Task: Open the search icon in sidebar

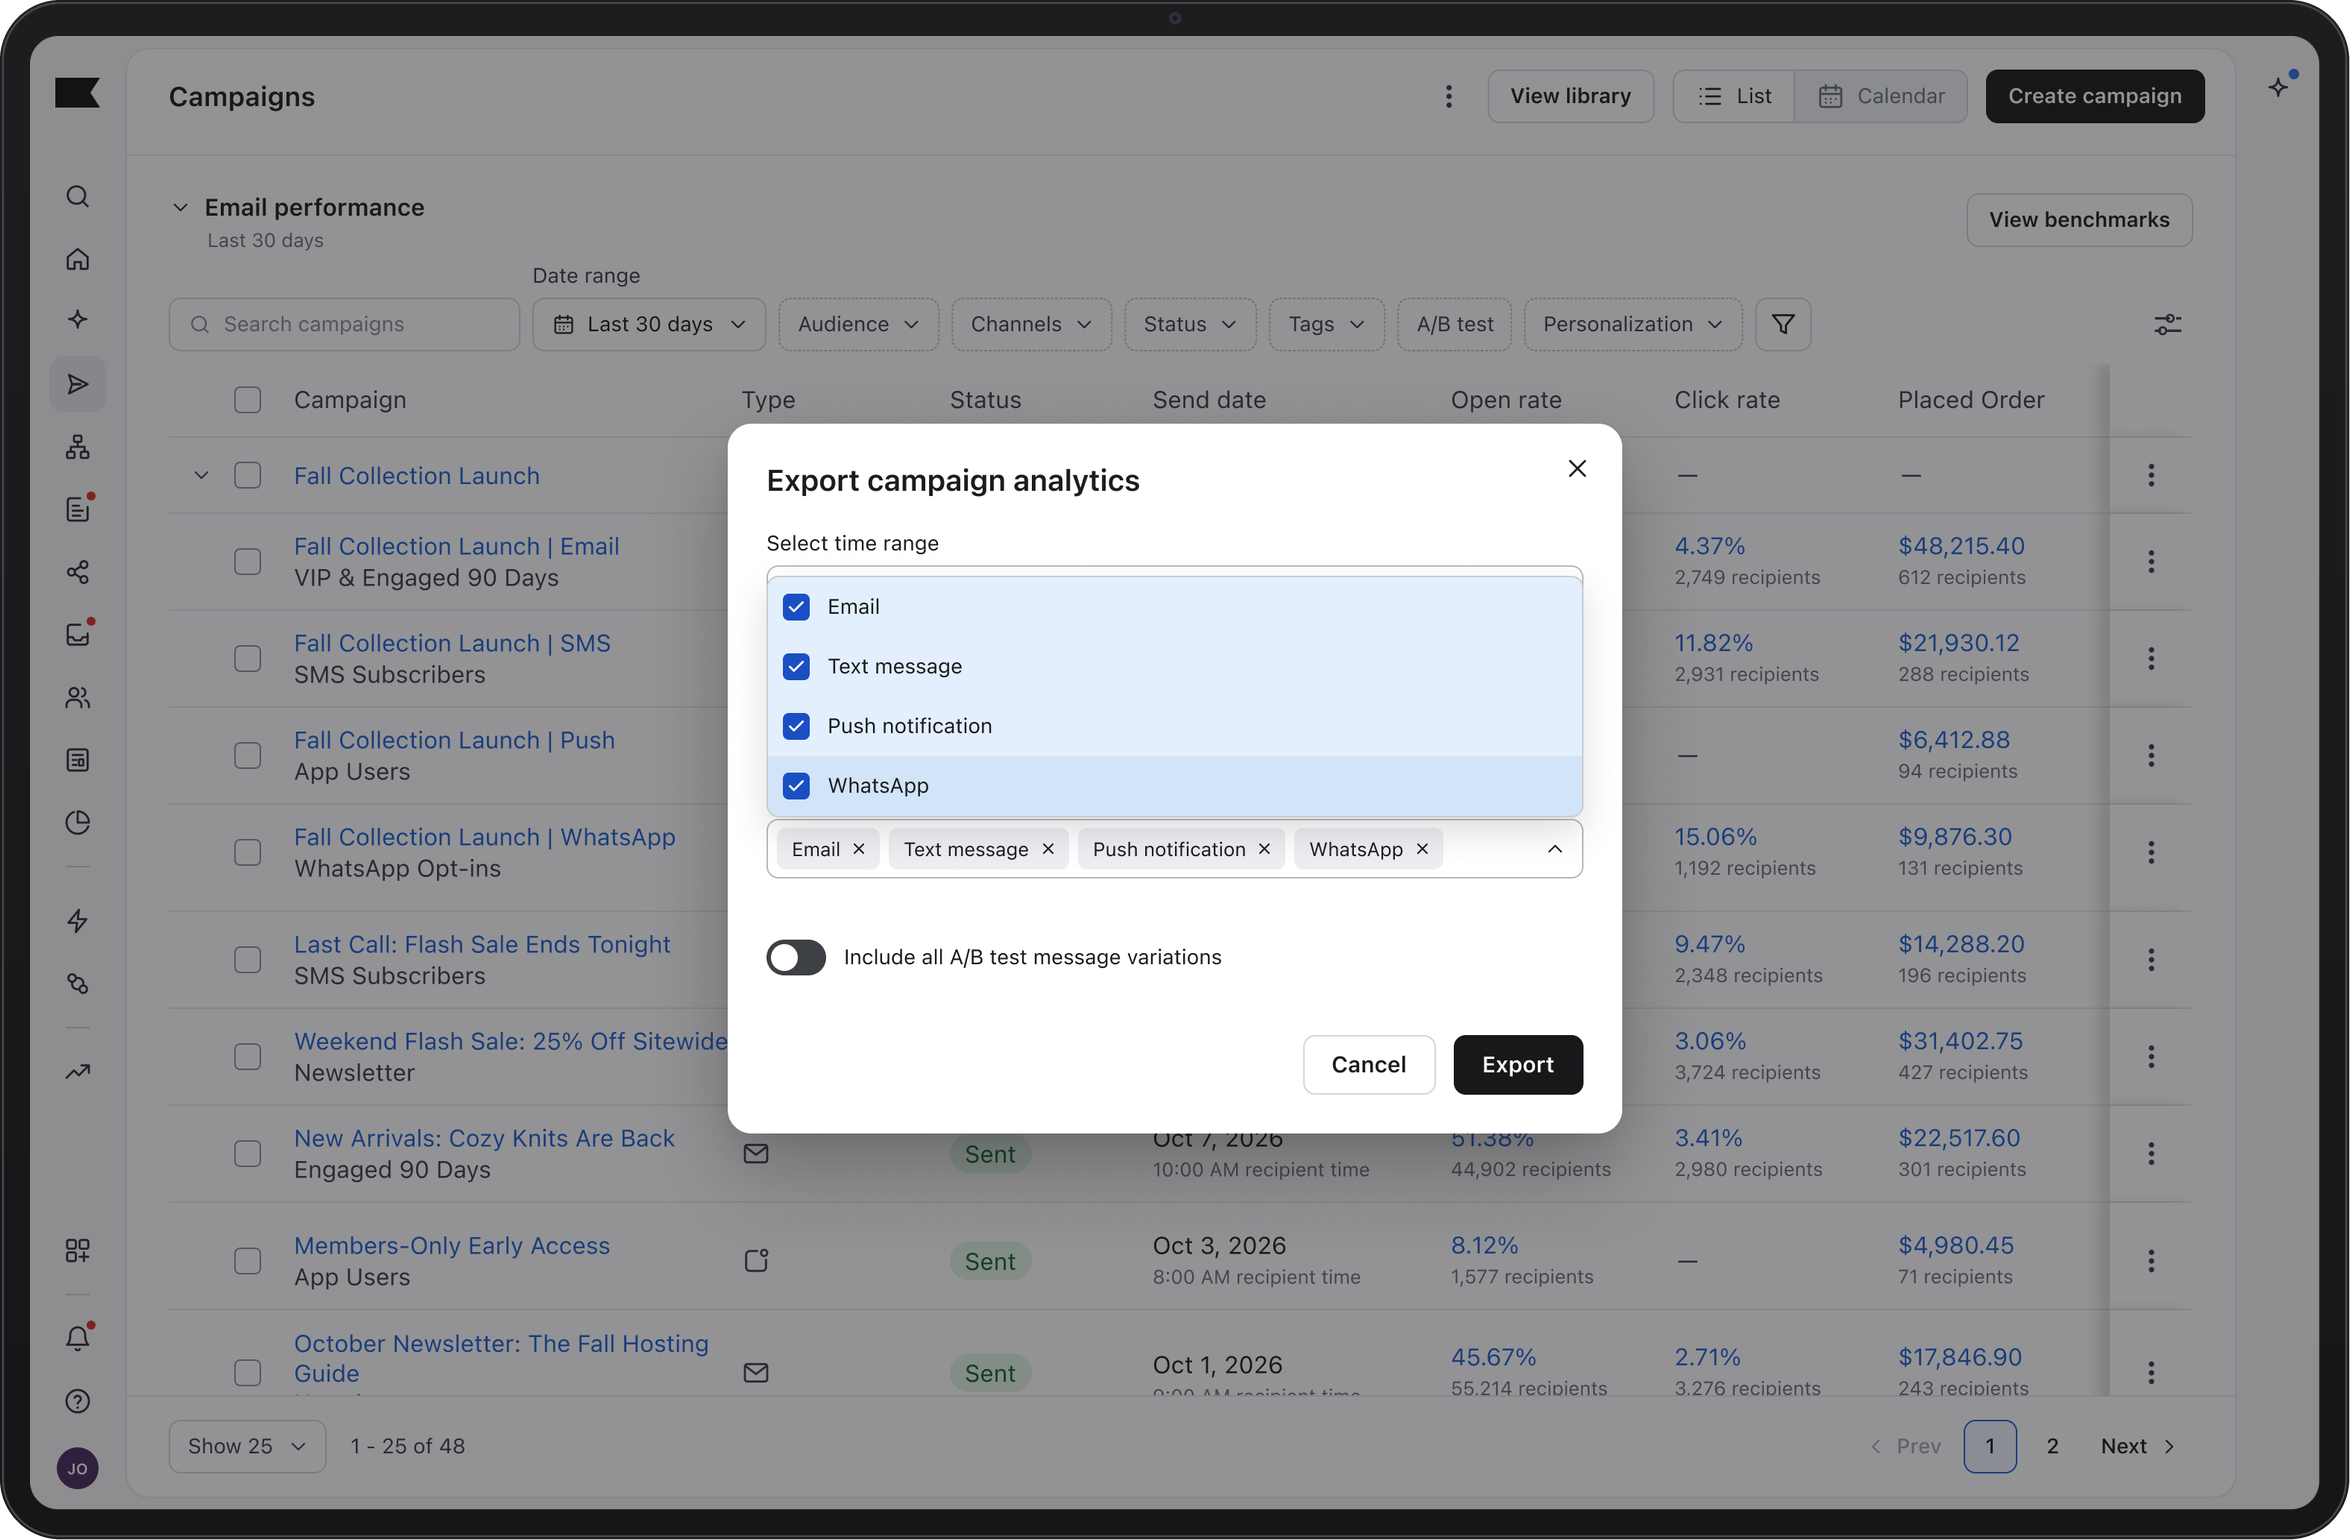Action: [x=78, y=196]
